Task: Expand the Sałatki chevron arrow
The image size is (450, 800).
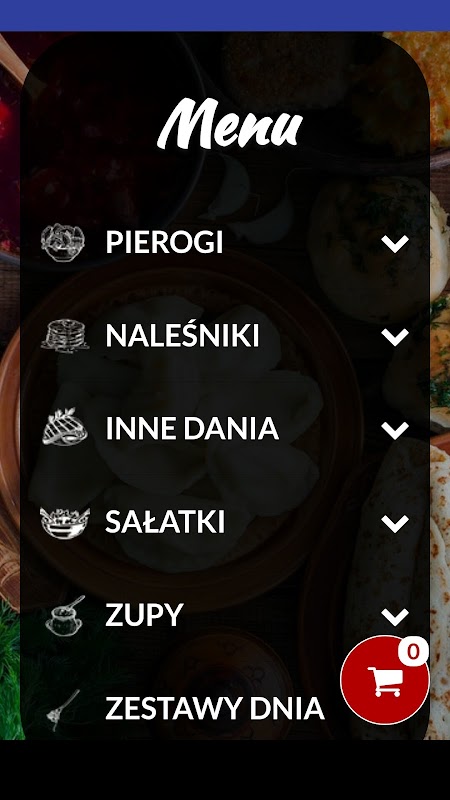Action: (395, 523)
